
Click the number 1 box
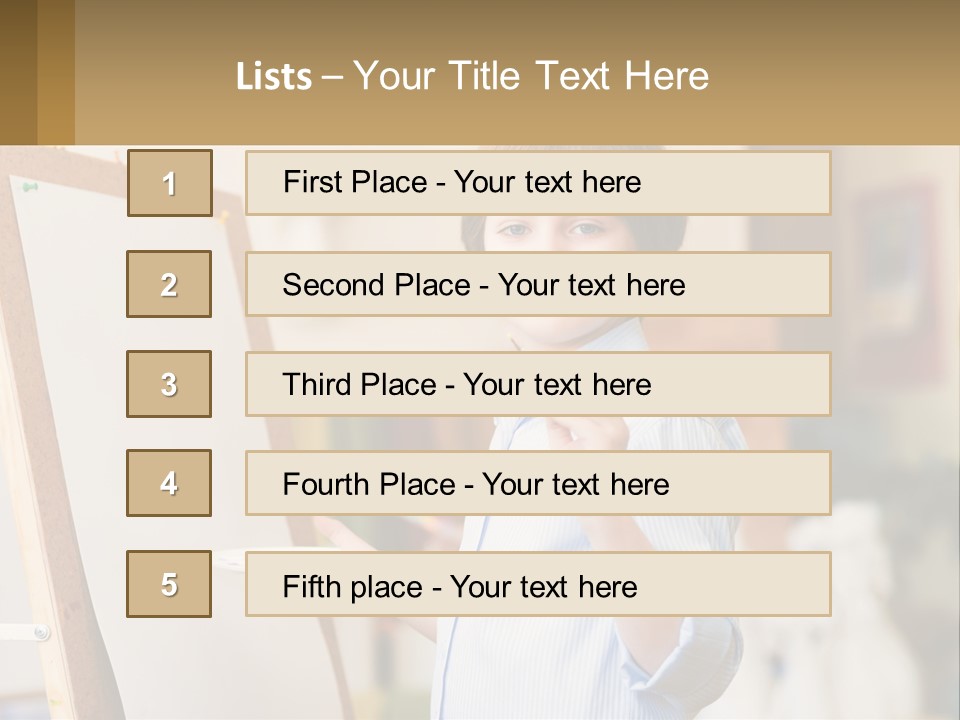coord(170,183)
